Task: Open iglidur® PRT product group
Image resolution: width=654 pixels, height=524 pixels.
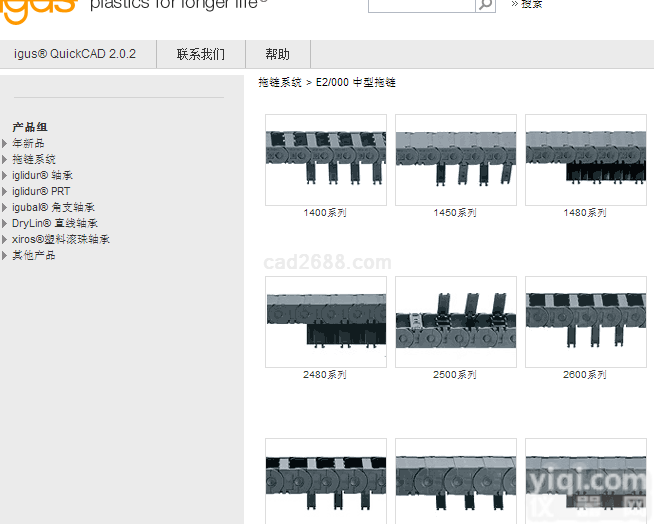Action: pyautogui.click(x=41, y=191)
